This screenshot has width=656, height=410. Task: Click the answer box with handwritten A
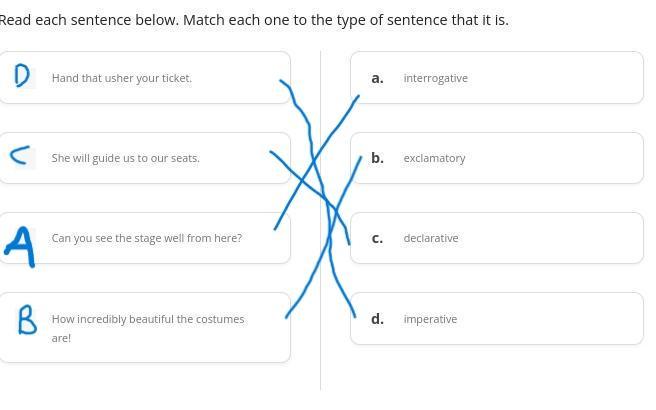(21, 246)
